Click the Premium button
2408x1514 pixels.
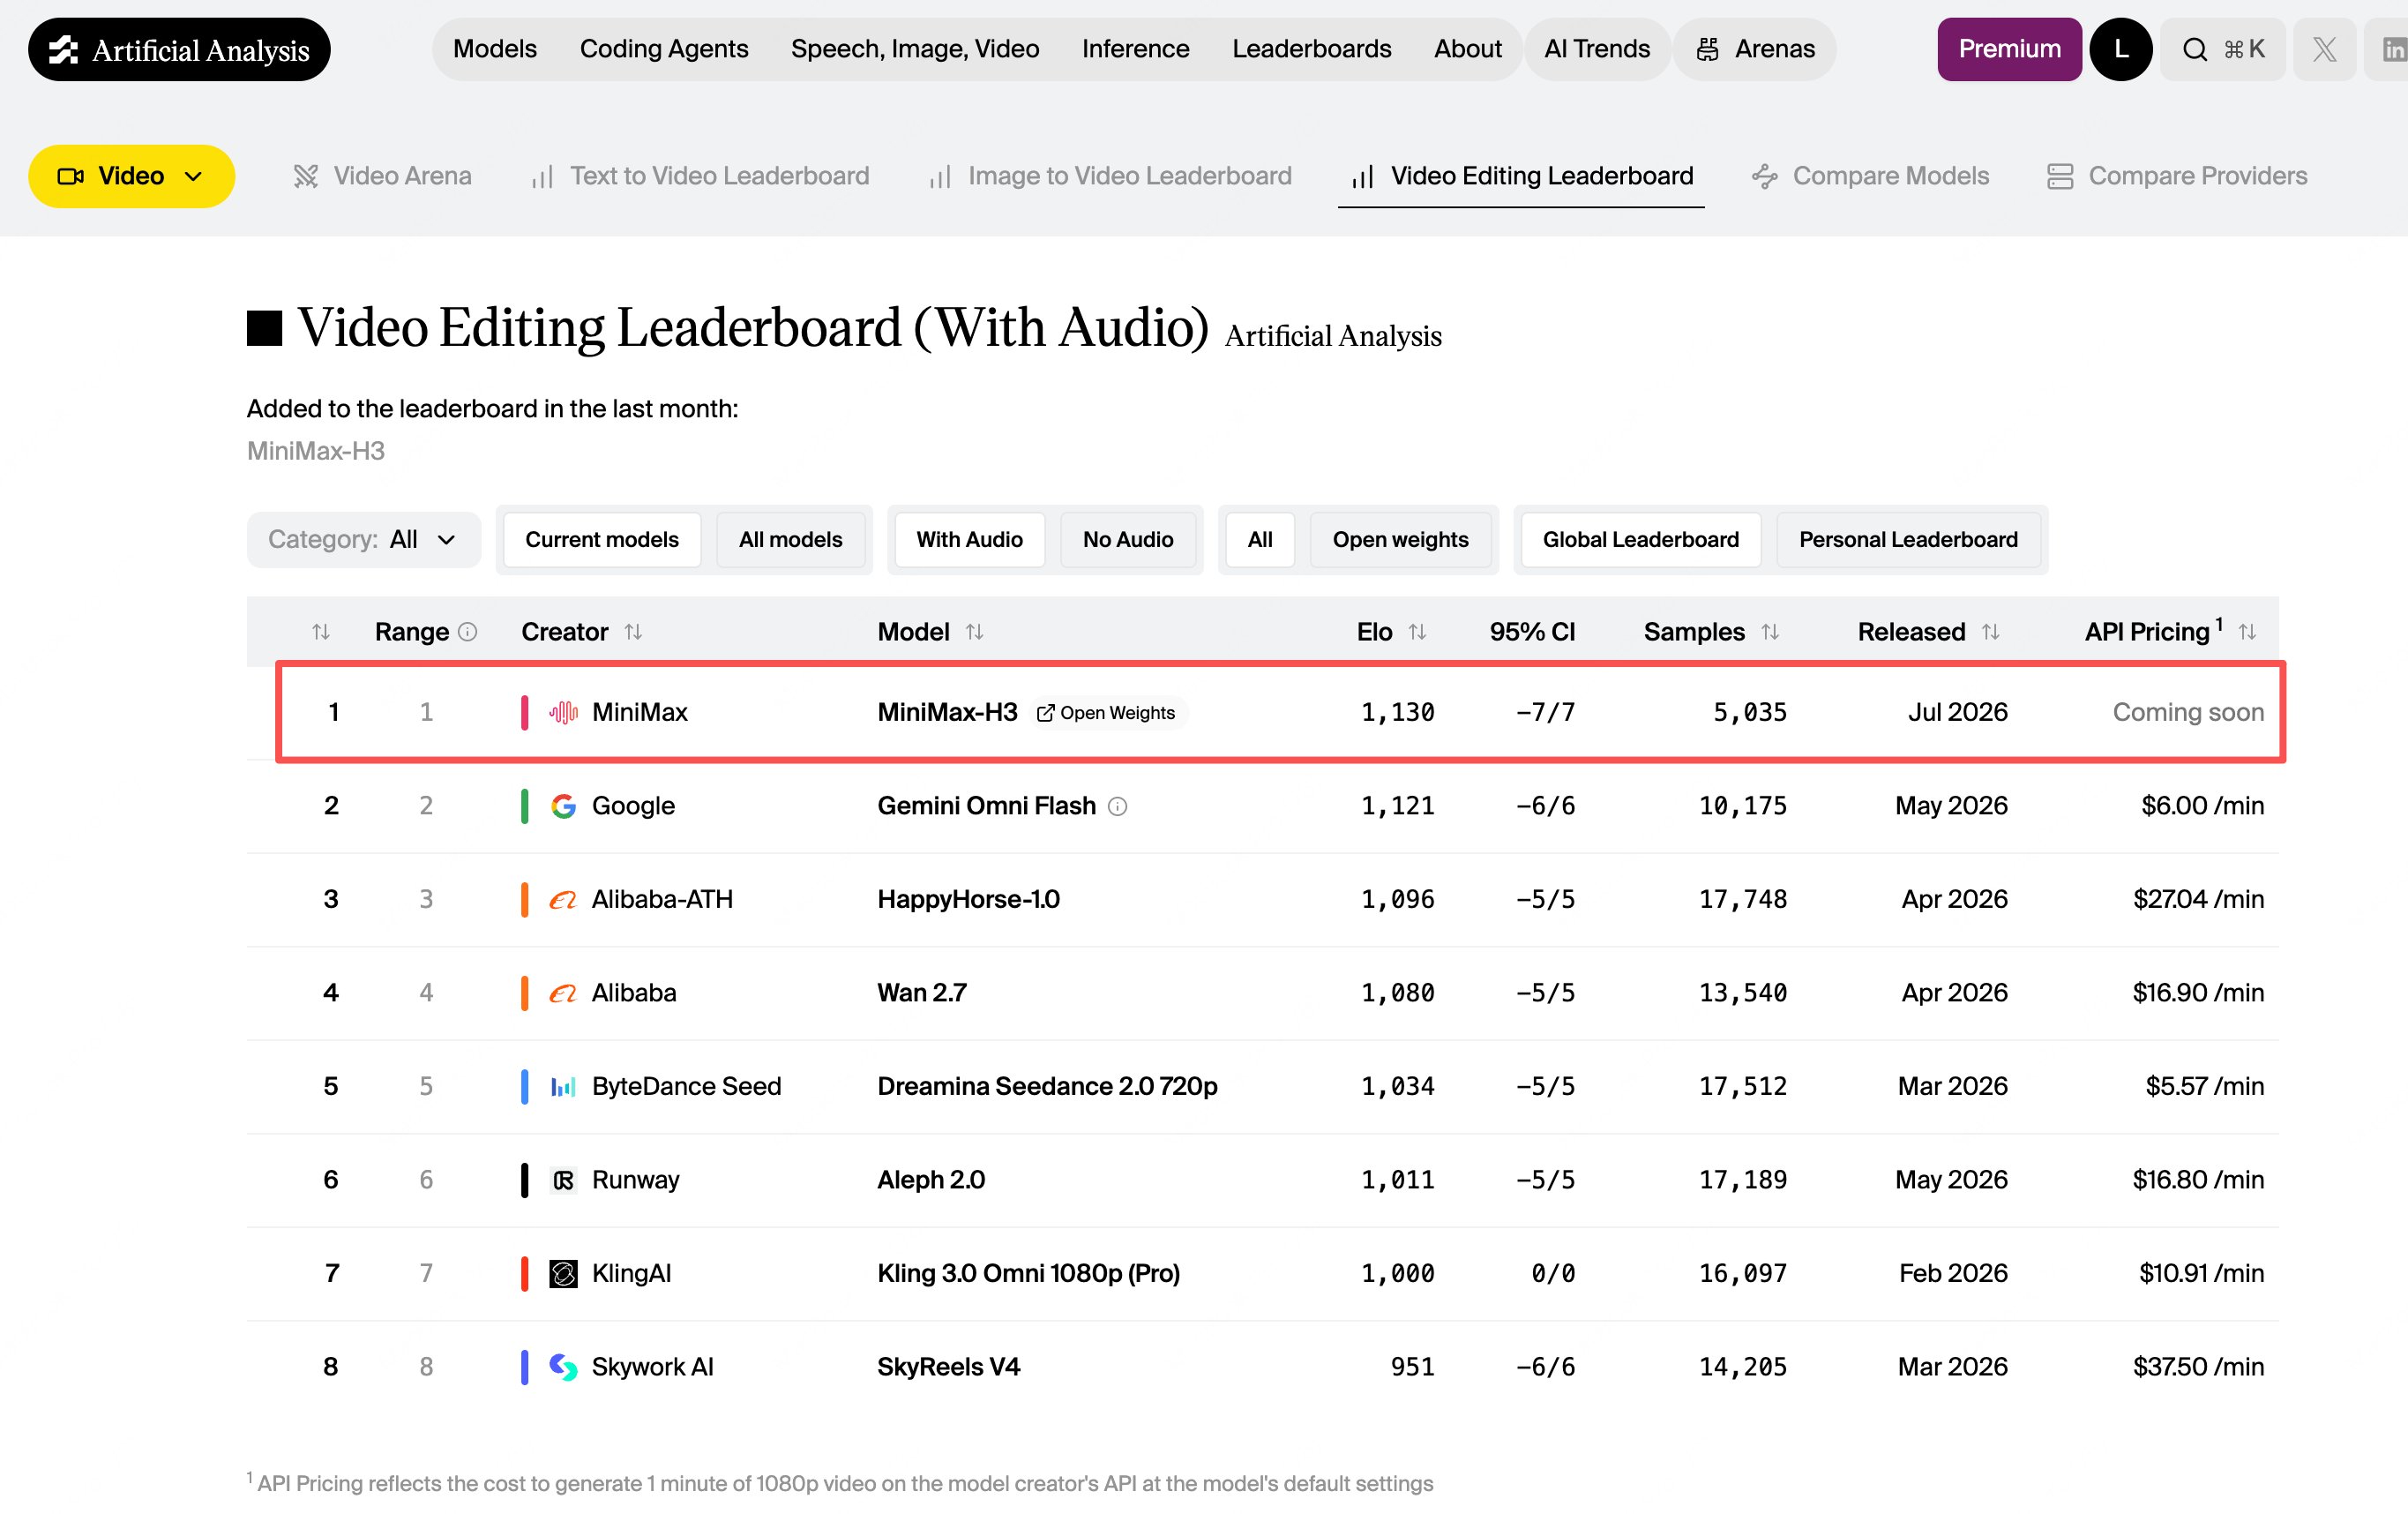click(2009, 49)
